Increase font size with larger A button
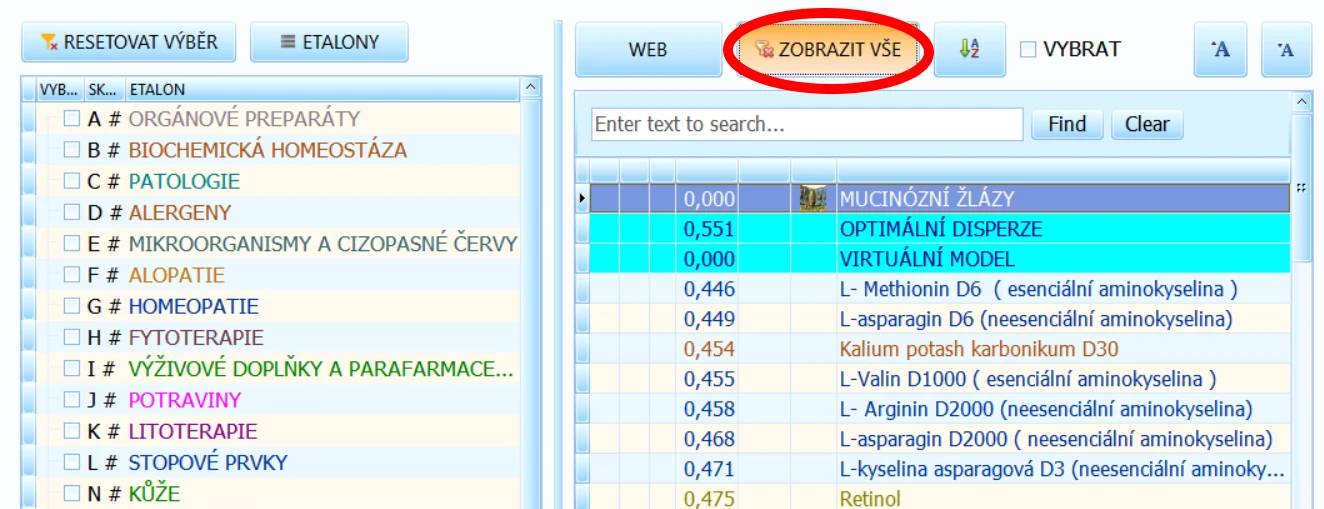 click(x=1220, y=49)
